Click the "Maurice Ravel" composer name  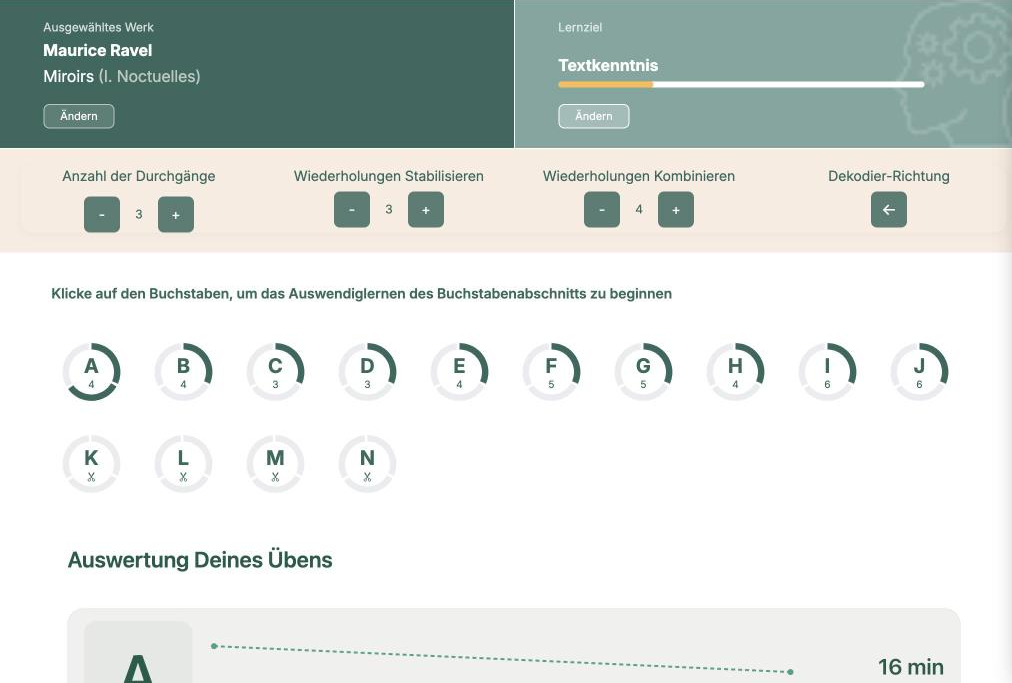click(97, 50)
